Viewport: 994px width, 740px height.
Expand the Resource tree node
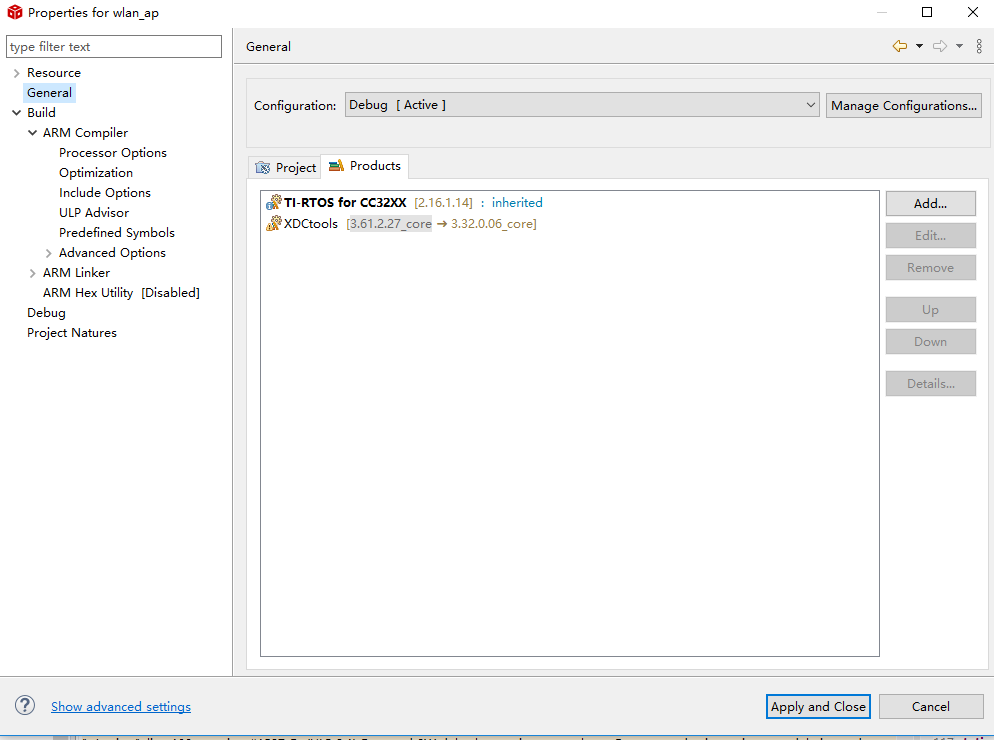(x=16, y=73)
